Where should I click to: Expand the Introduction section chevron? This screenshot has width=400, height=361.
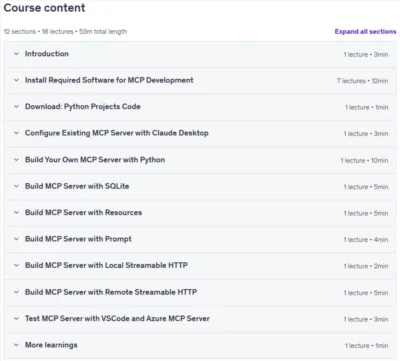click(16, 54)
